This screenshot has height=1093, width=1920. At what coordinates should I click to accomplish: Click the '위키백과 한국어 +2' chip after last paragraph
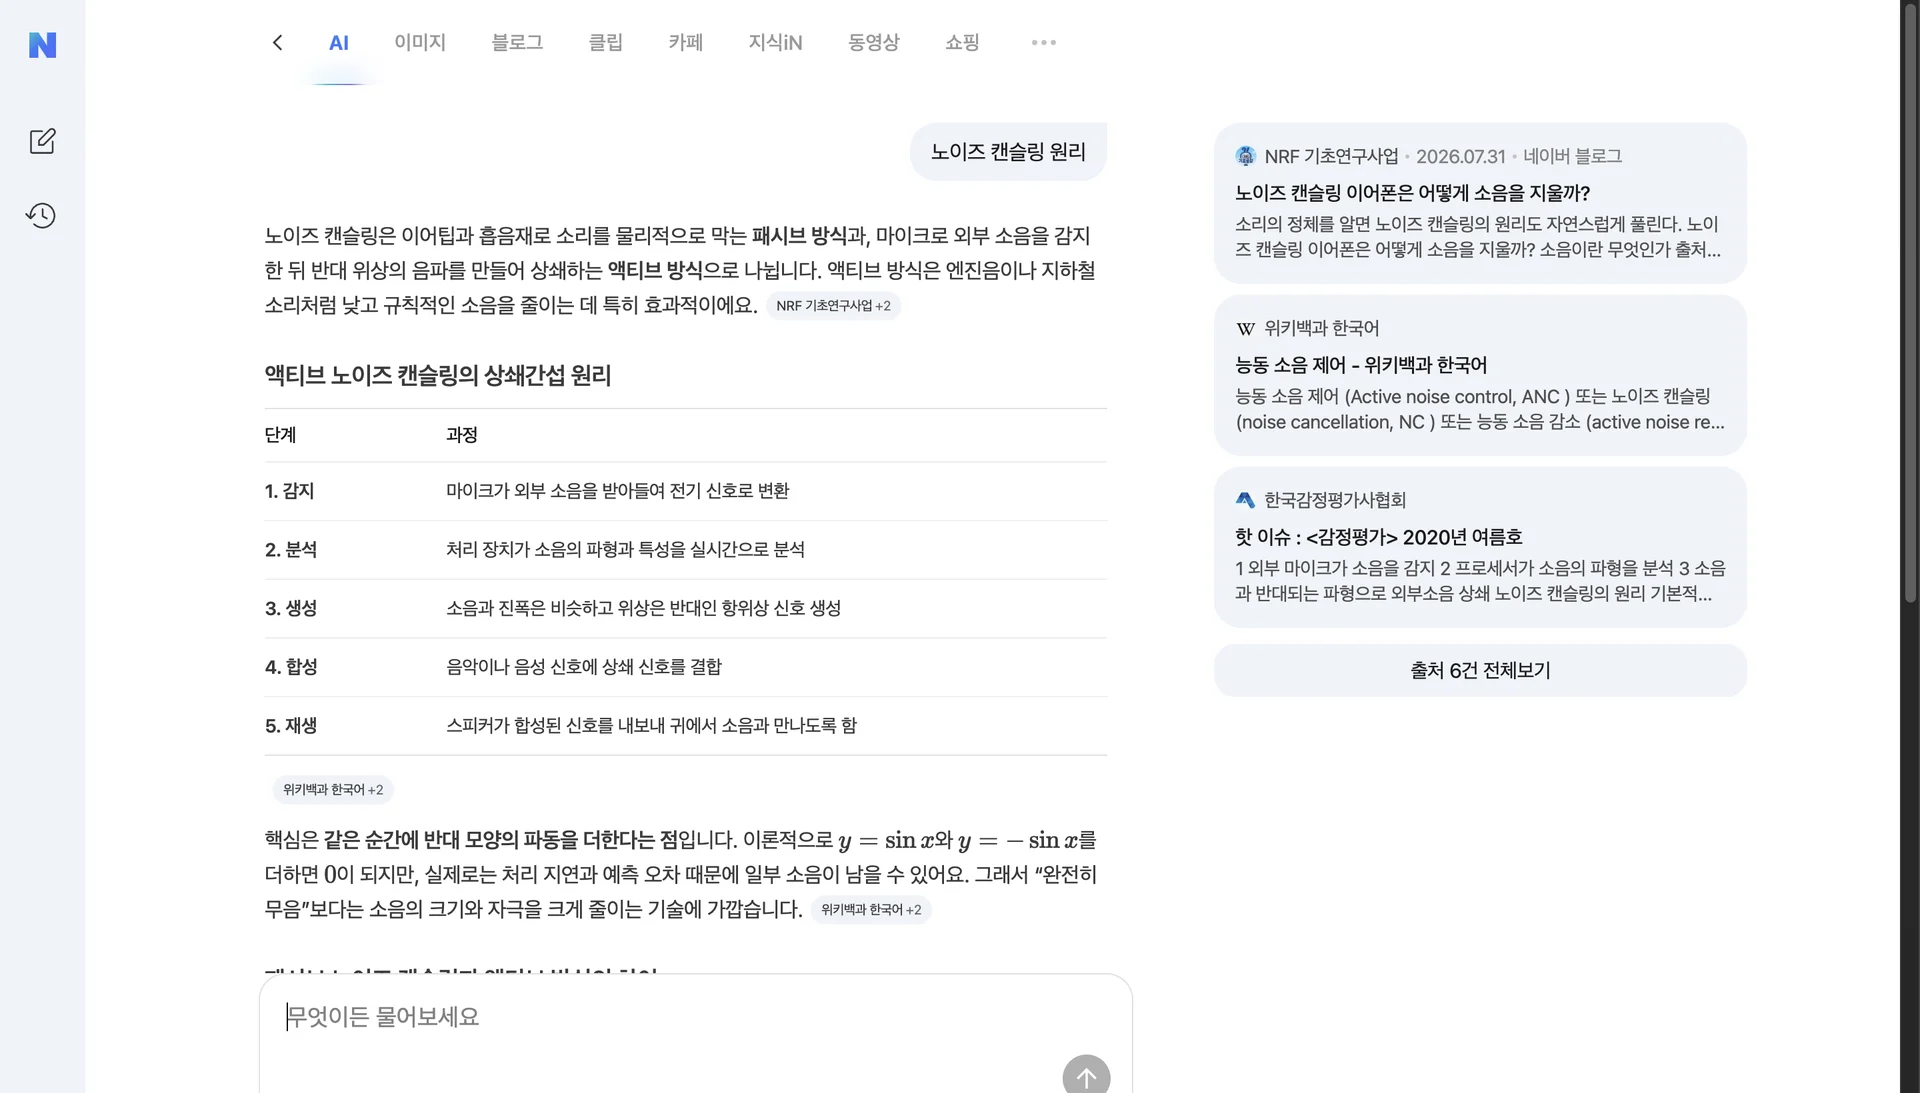871,910
